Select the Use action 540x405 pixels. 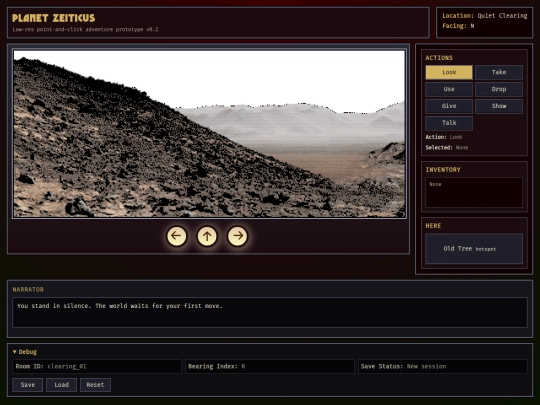[449, 89]
